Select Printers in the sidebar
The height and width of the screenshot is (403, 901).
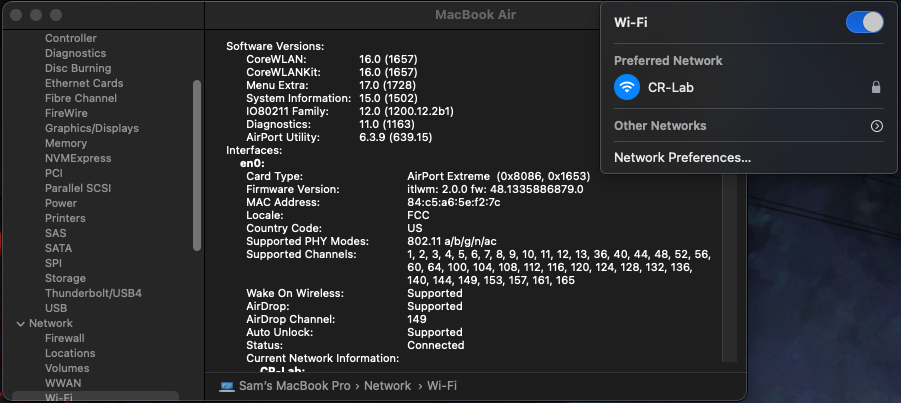click(x=66, y=218)
